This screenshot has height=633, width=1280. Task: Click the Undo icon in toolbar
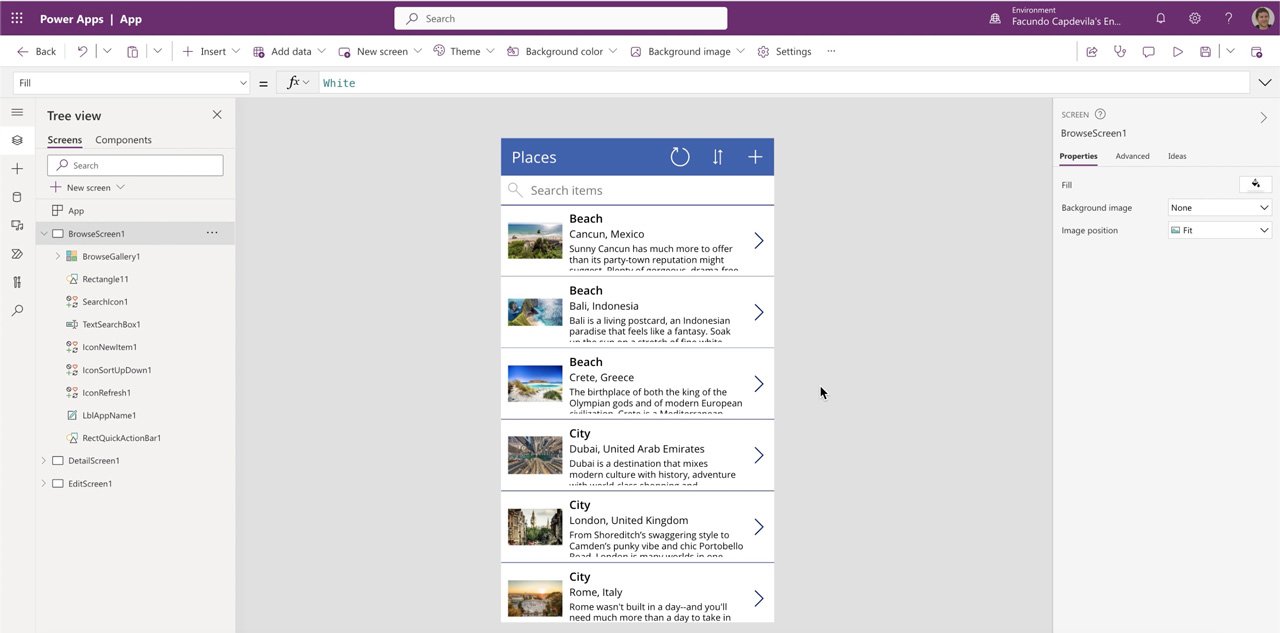[x=82, y=51]
